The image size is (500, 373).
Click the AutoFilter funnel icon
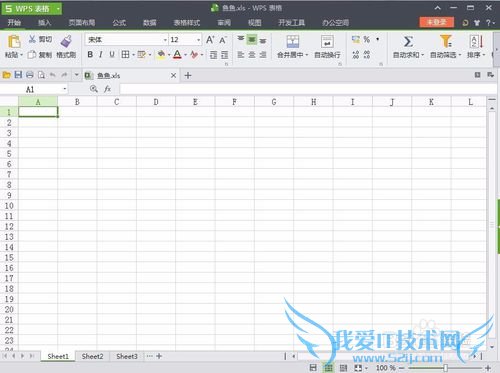(446, 41)
